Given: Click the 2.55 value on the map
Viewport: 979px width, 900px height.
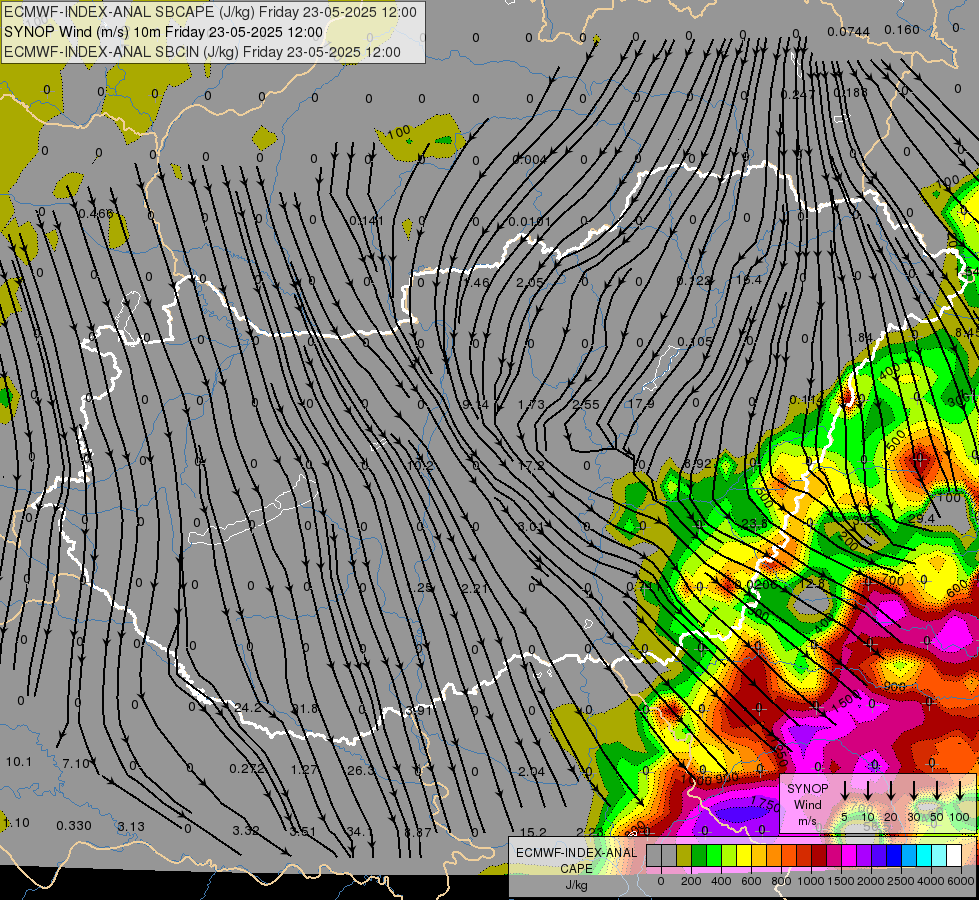Looking at the screenshot, I should pos(586,405).
